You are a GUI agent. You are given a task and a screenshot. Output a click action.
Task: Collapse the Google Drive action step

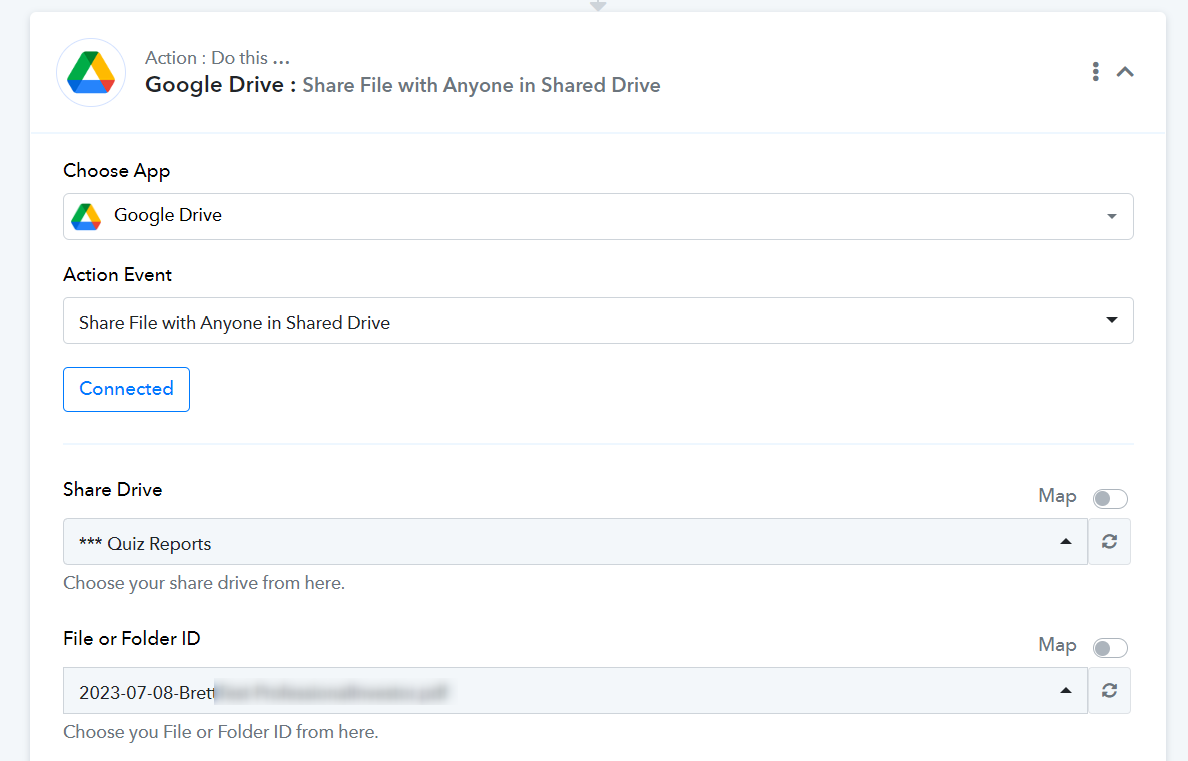click(1125, 72)
